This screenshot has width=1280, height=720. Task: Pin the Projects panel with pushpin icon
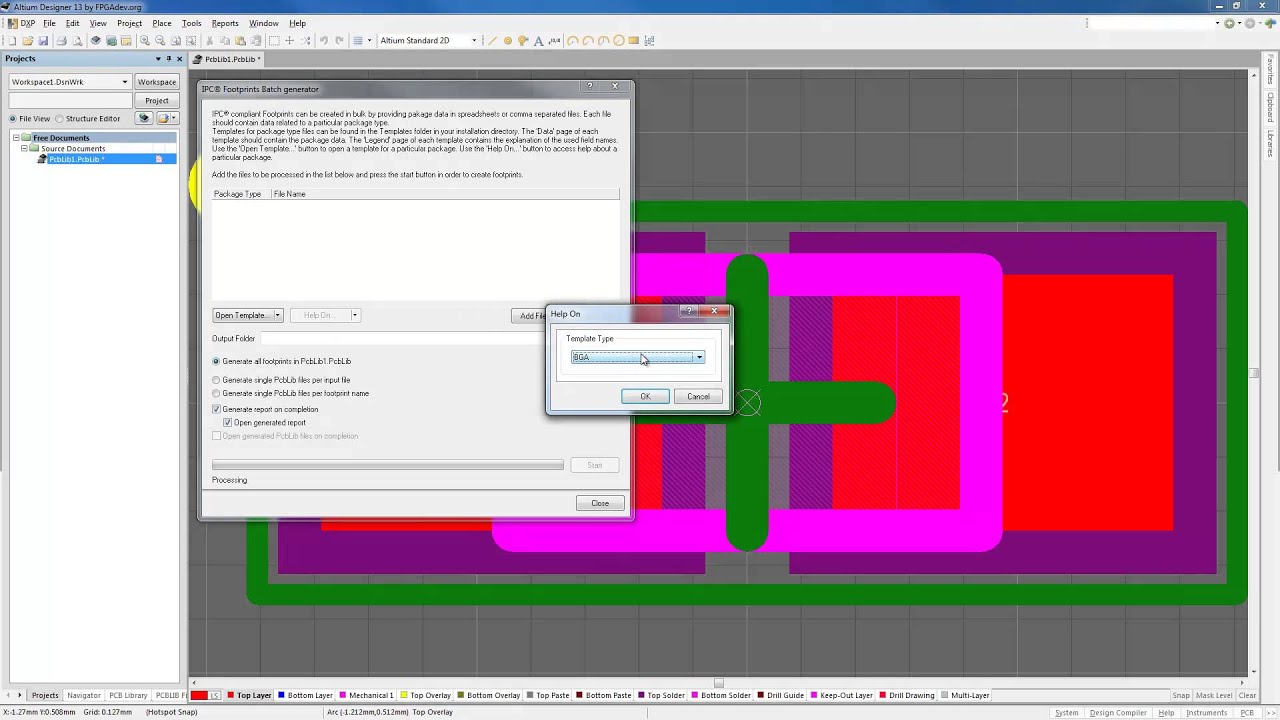pos(168,59)
